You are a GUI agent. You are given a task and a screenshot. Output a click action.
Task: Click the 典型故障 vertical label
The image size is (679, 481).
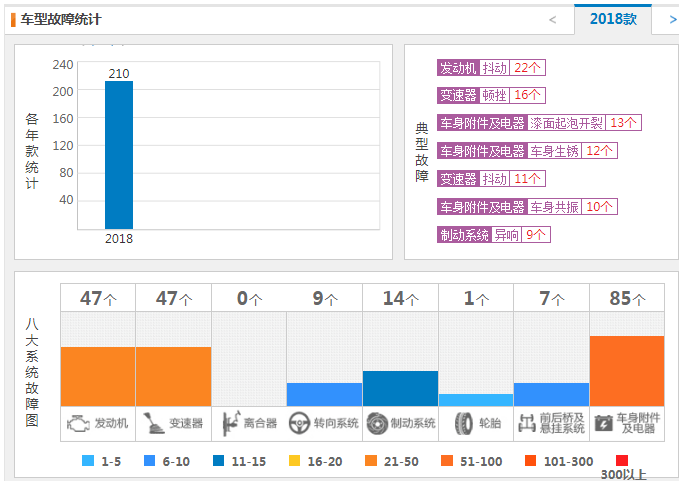422,152
